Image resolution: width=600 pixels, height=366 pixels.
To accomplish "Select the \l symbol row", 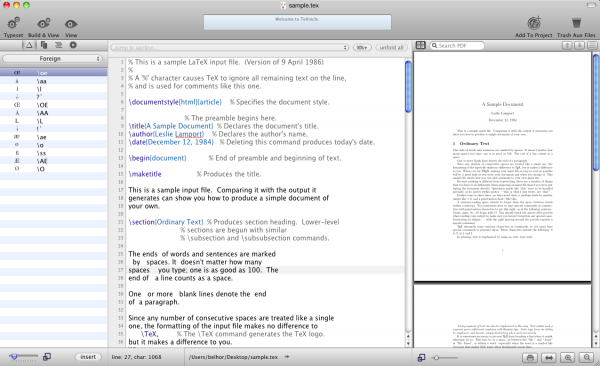I will pos(54,89).
